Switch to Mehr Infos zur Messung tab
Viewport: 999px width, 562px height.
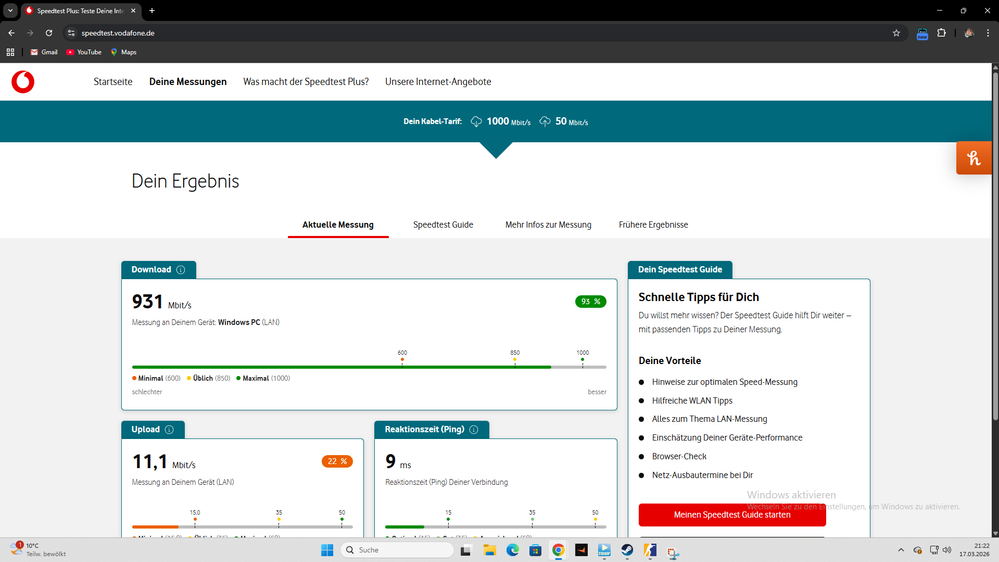pyautogui.click(x=548, y=225)
